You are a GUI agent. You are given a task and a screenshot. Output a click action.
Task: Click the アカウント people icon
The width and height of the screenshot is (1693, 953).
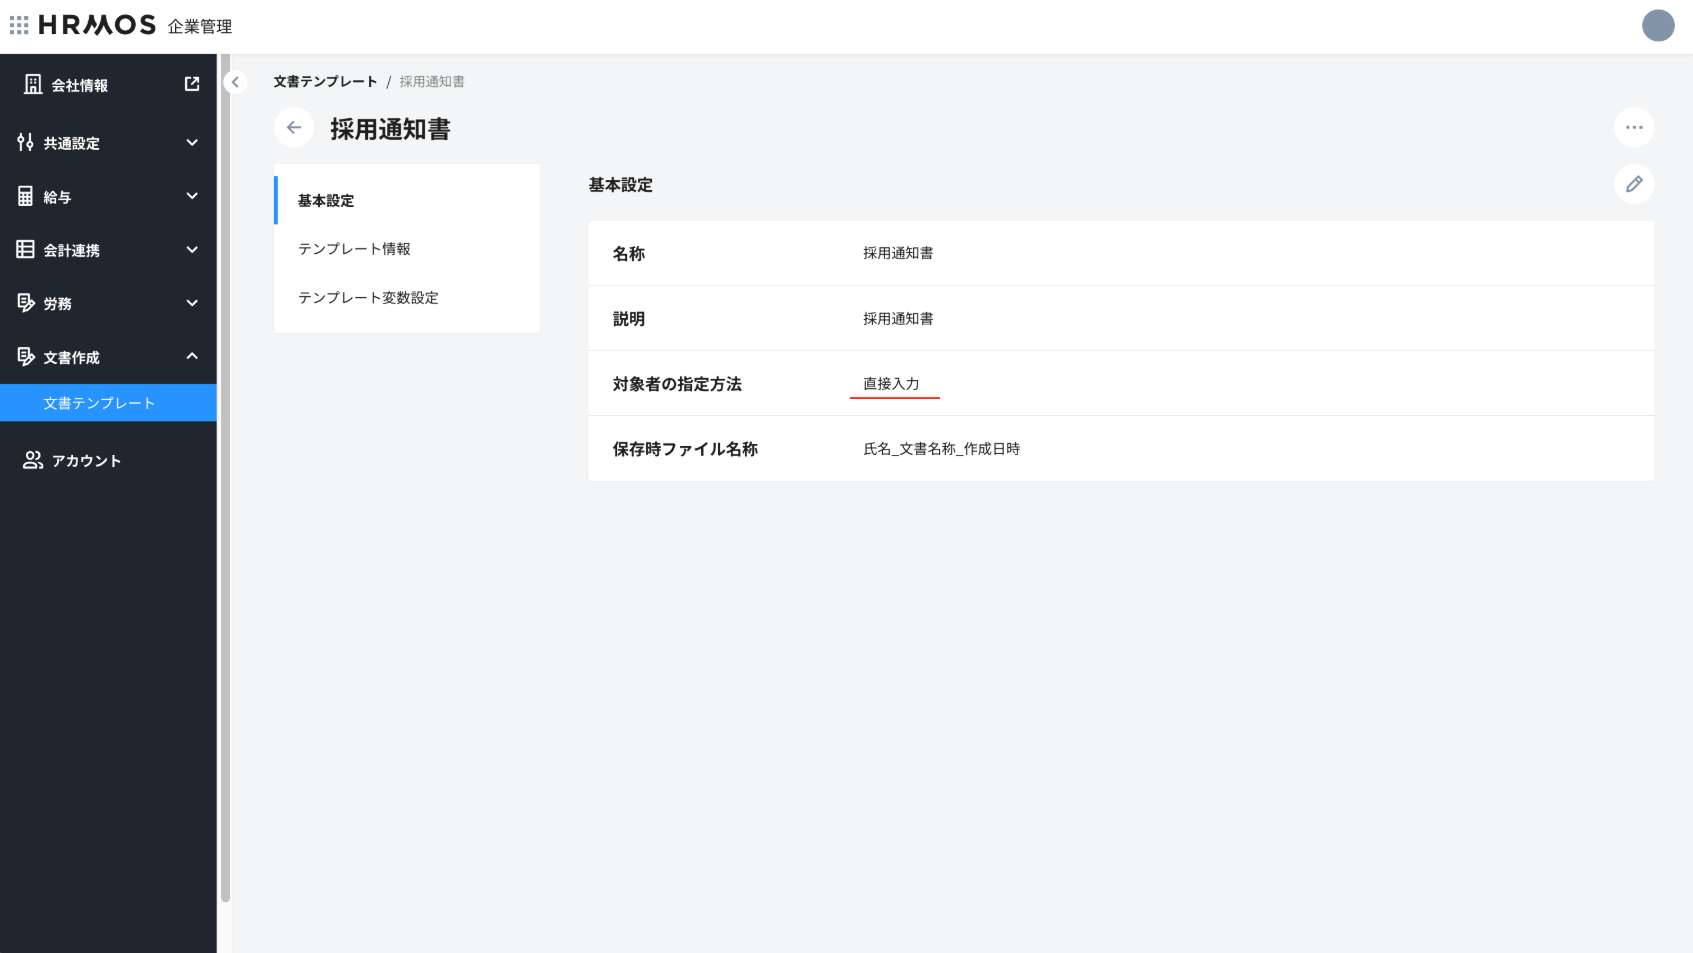[x=33, y=460]
